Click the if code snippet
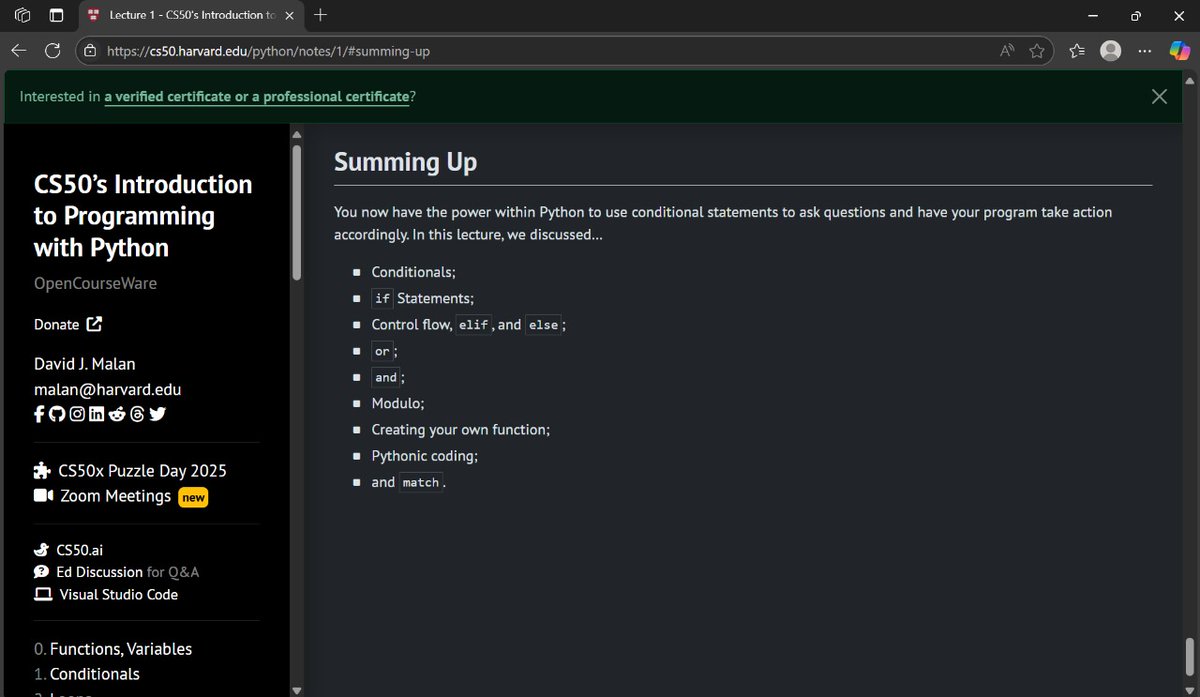 (382, 298)
